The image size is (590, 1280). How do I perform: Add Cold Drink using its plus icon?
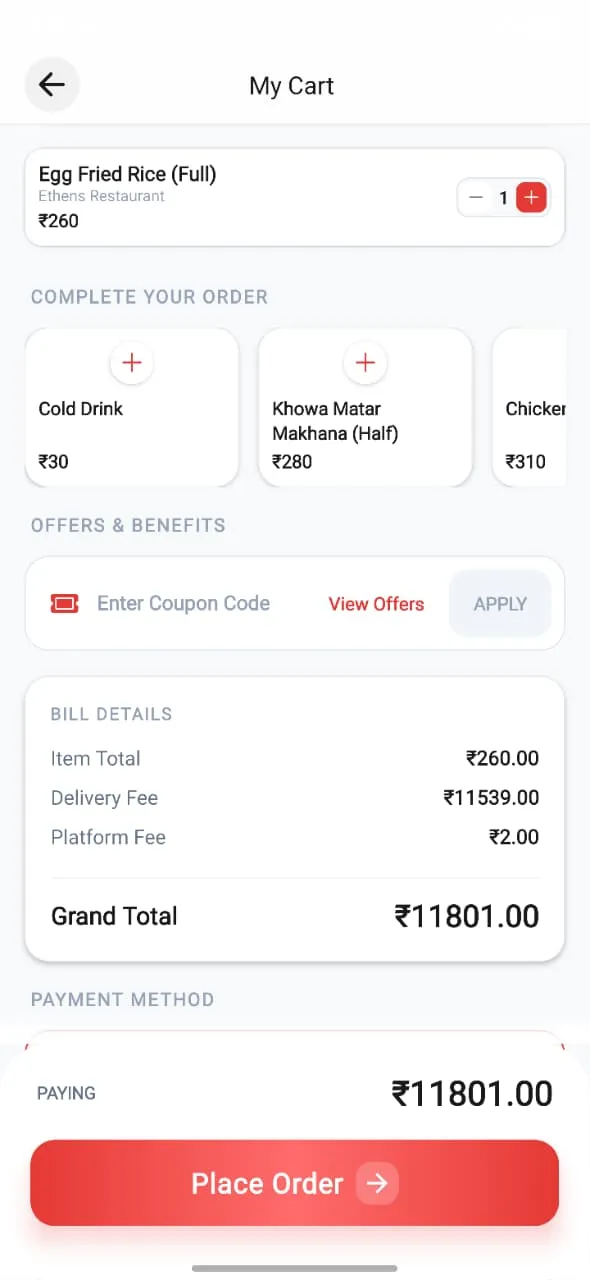[131, 363]
